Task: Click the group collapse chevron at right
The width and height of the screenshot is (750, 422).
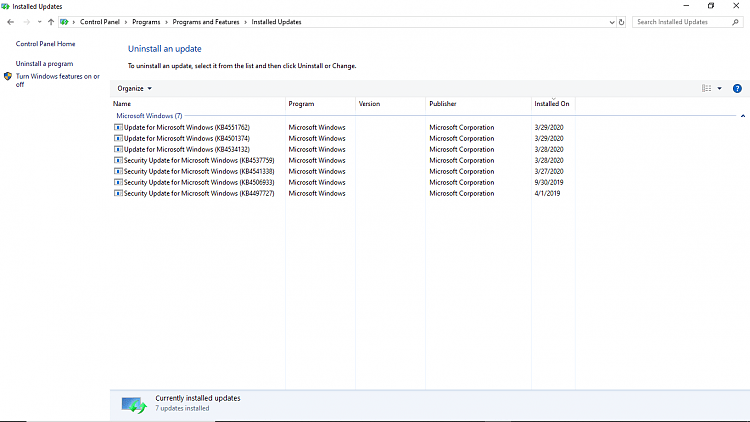Action: point(743,116)
